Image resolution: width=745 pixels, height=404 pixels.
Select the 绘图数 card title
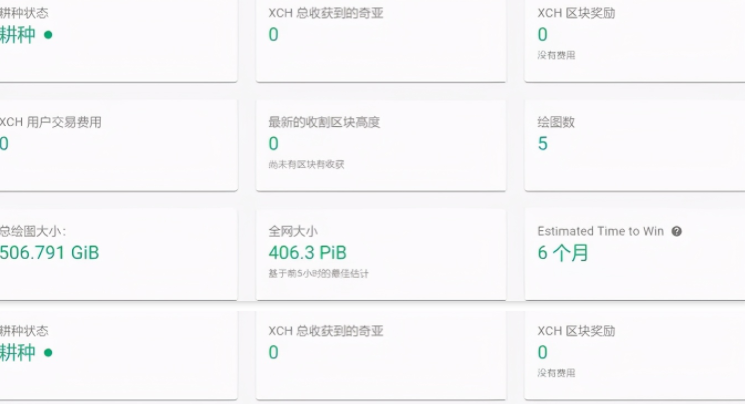coord(556,122)
